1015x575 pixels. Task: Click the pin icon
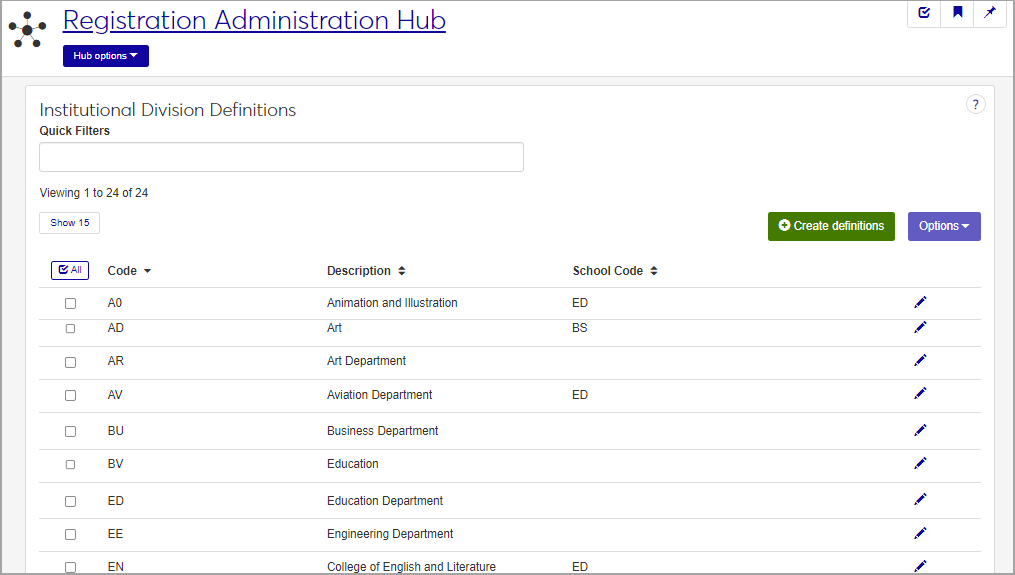click(990, 13)
